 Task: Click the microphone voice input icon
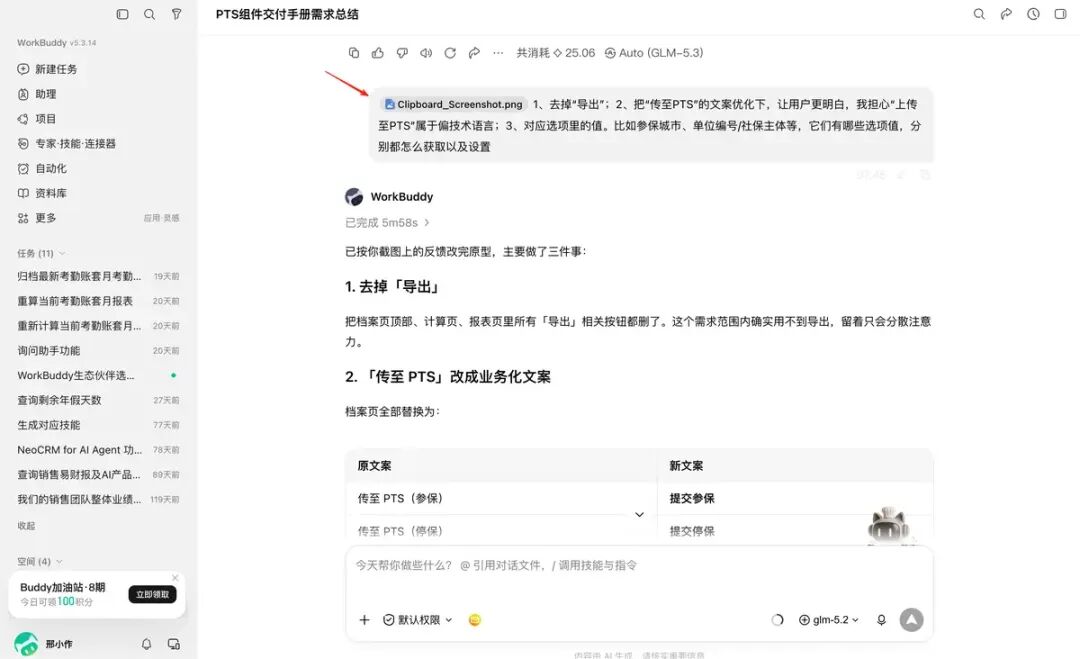881,620
